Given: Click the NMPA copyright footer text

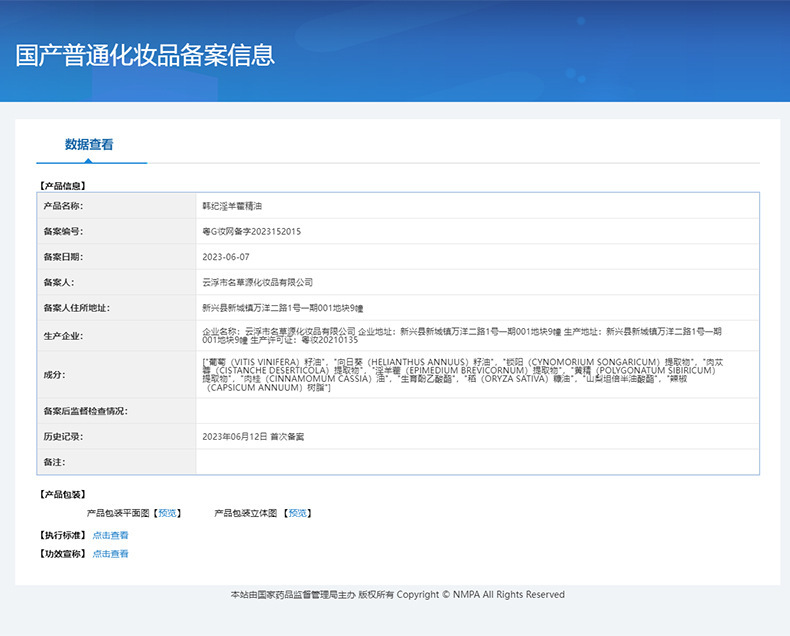Looking at the screenshot, I should point(398,595).
